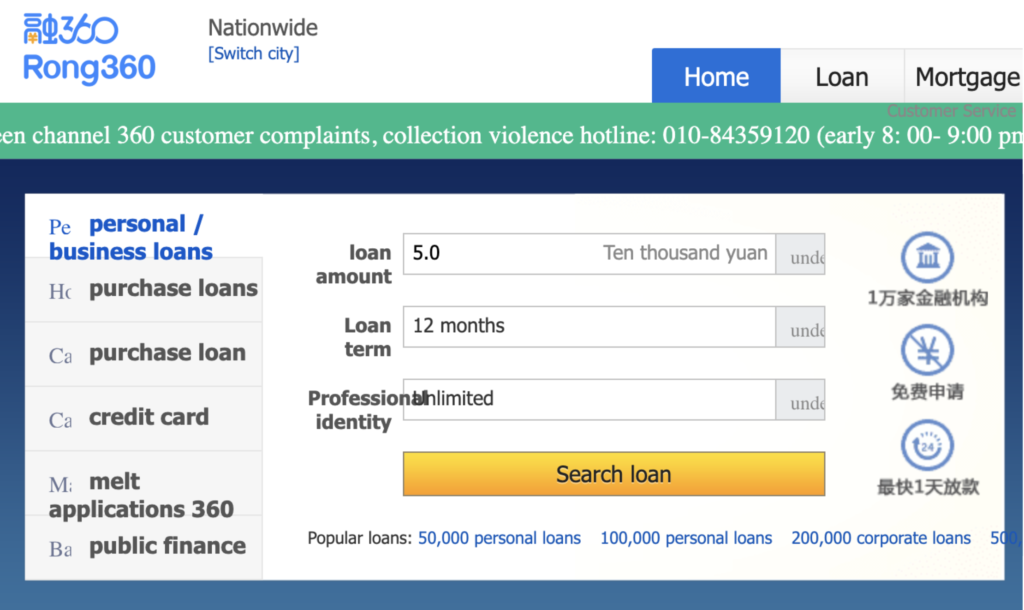
Task: Open the Loan tab
Action: (x=841, y=77)
